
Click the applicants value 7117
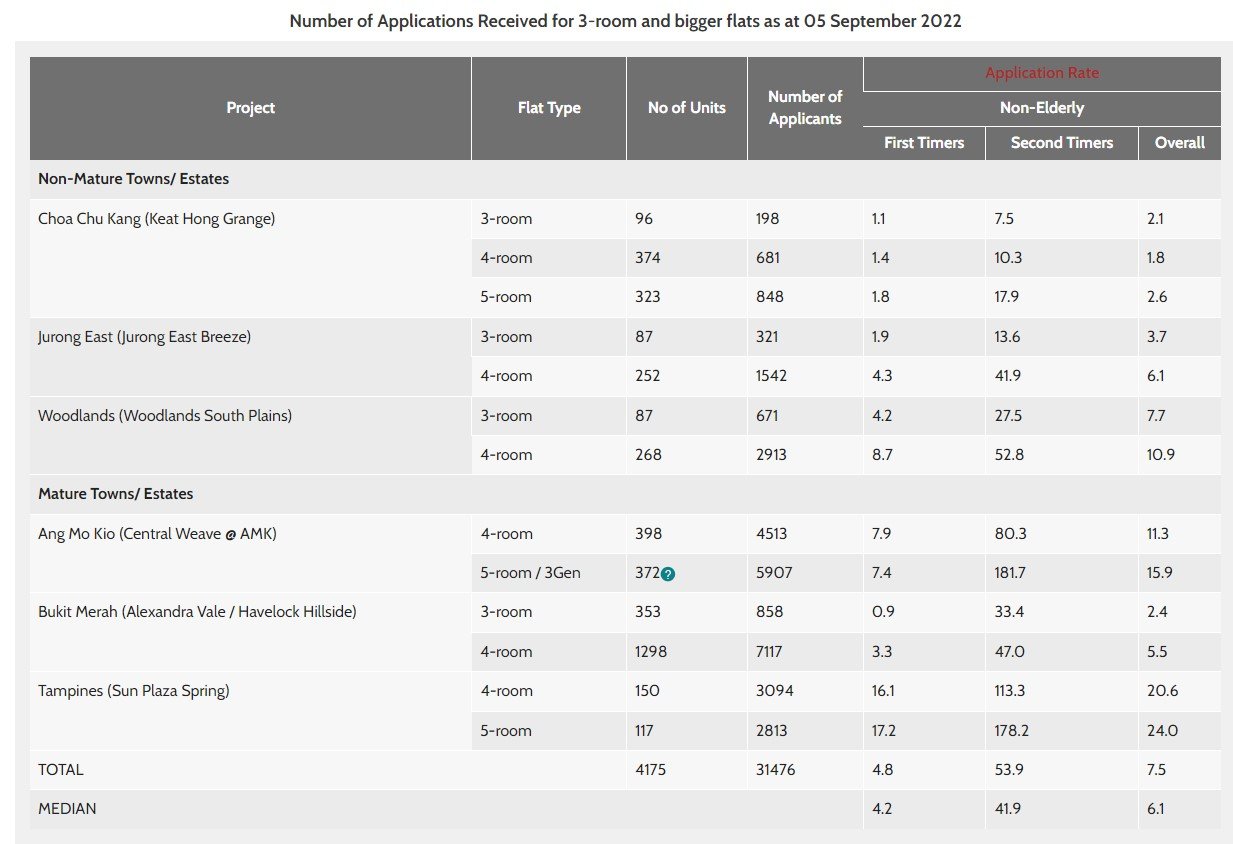[x=770, y=652]
